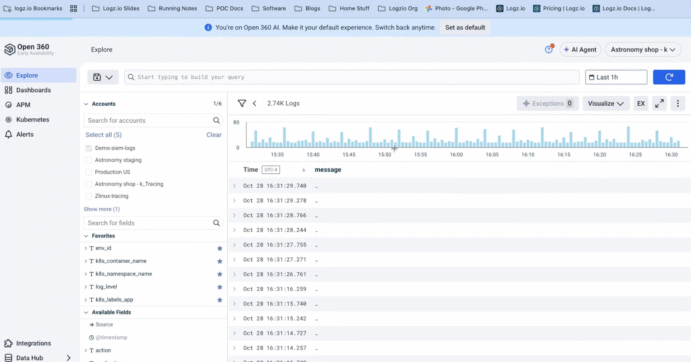Open the Explore page in sidebar
Screen dimensions: 691x362
(38, 75)
